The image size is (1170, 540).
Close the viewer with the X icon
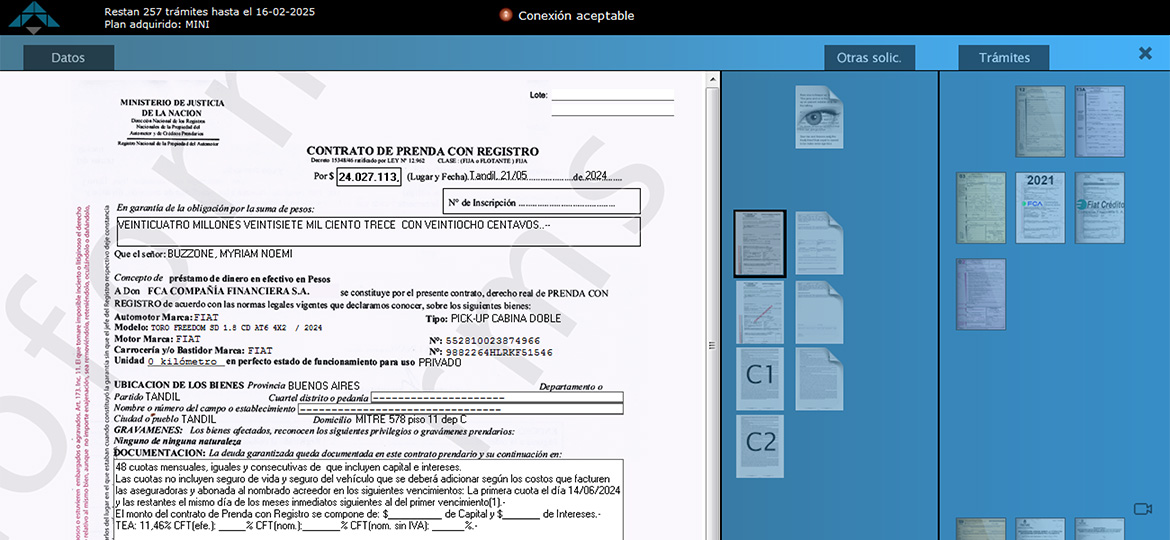click(1145, 54)
